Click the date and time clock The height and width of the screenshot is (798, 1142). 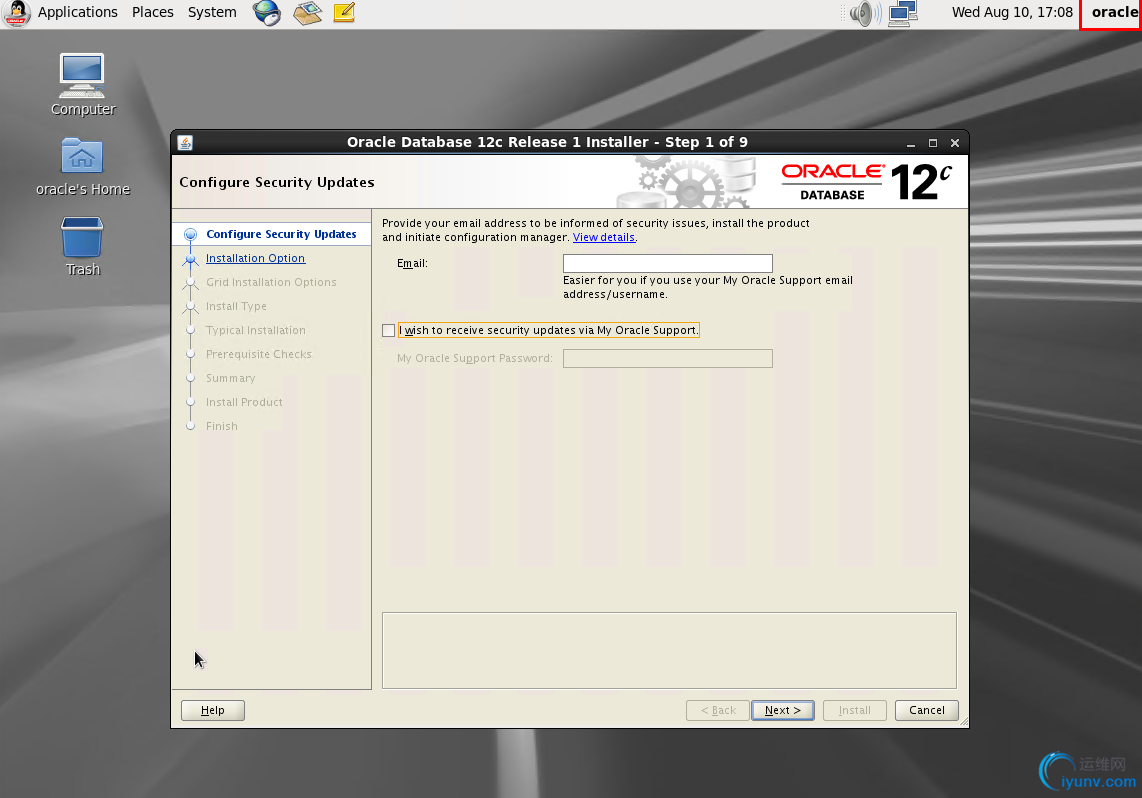1012,12
